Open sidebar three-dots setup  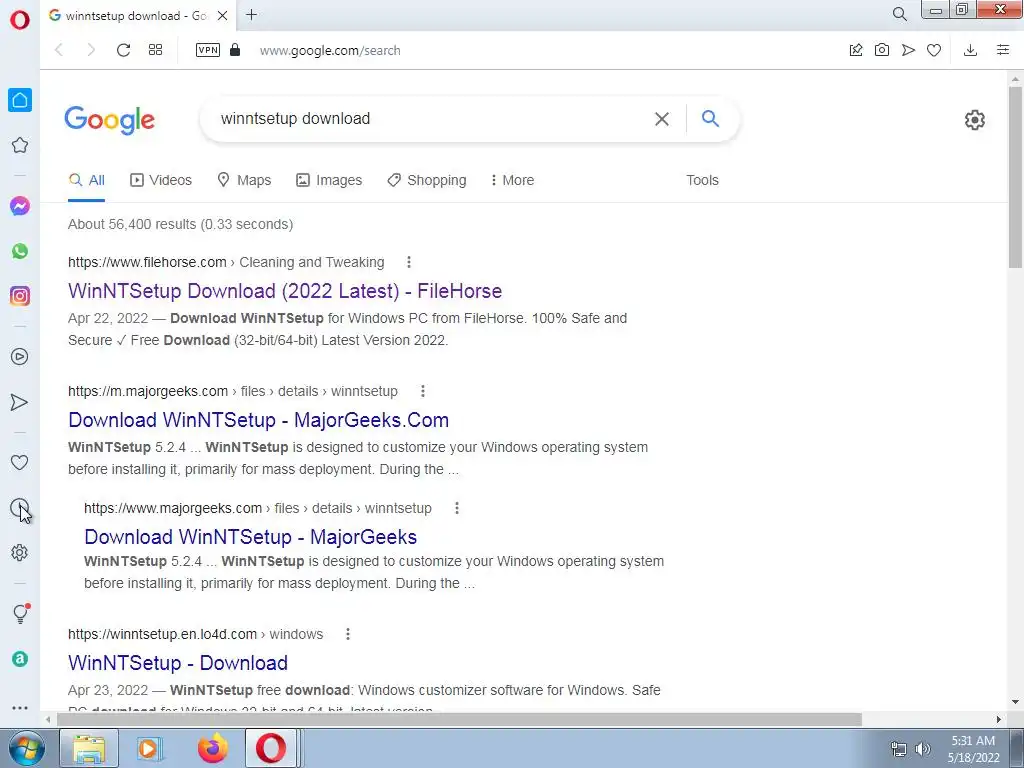[x=20, y=708]
